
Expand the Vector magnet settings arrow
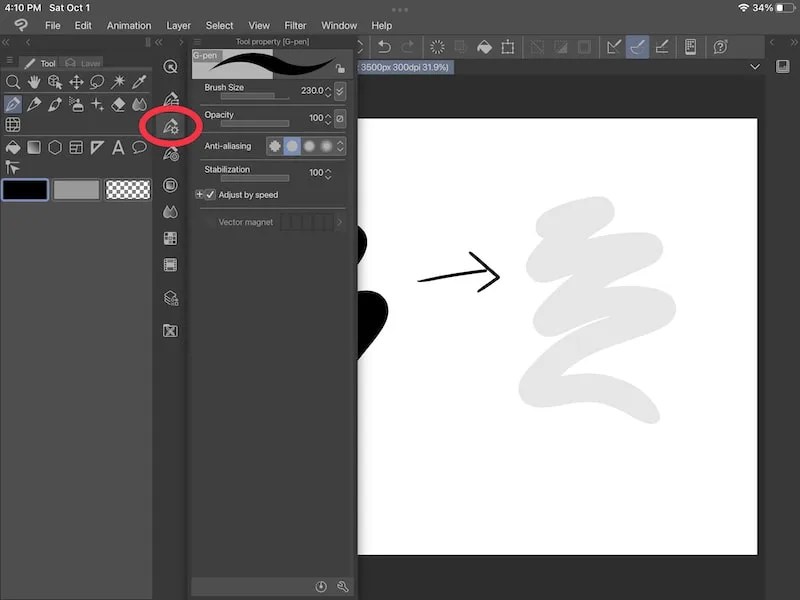pos(341,222)
